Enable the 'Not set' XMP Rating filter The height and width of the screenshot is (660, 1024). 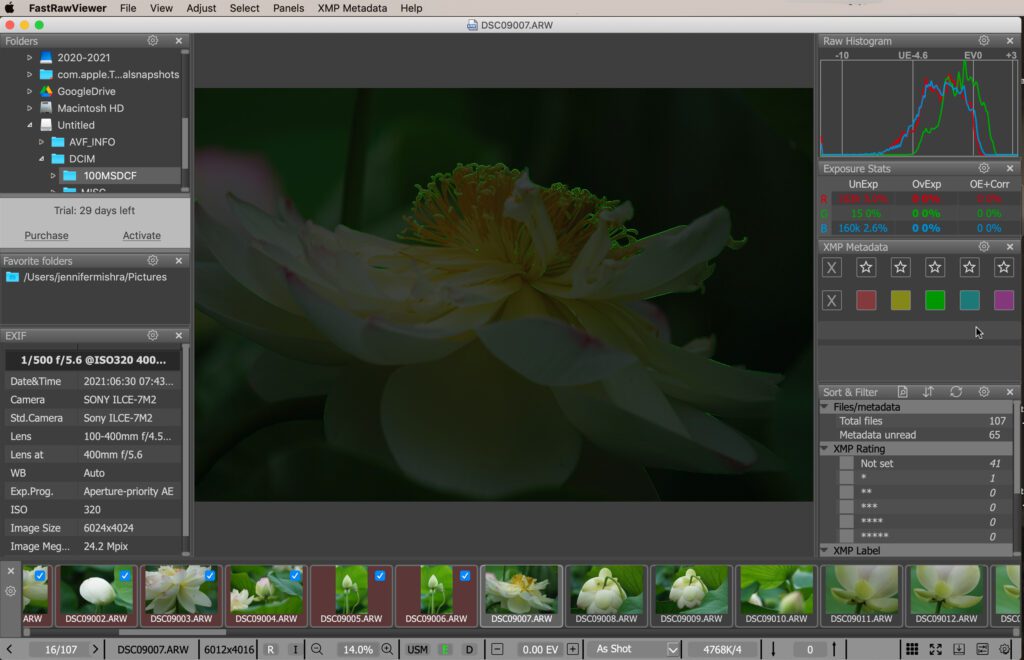[x=847, y=464]
